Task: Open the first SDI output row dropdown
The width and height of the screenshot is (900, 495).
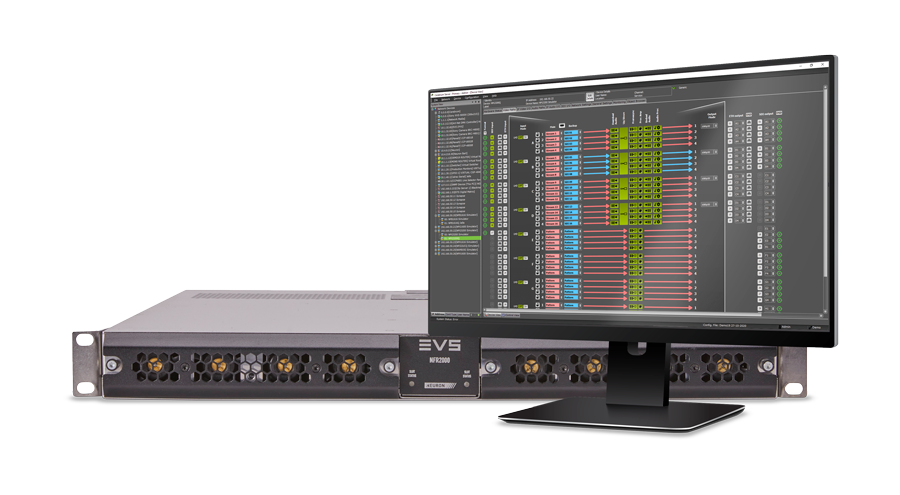Action: click(x=769, y=122)
